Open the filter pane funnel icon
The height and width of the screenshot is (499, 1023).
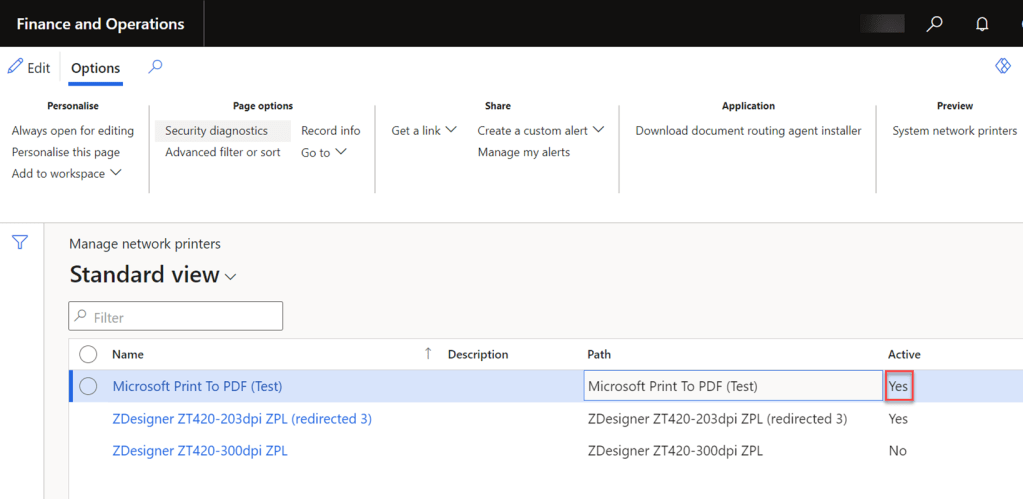tap(20, 242)
